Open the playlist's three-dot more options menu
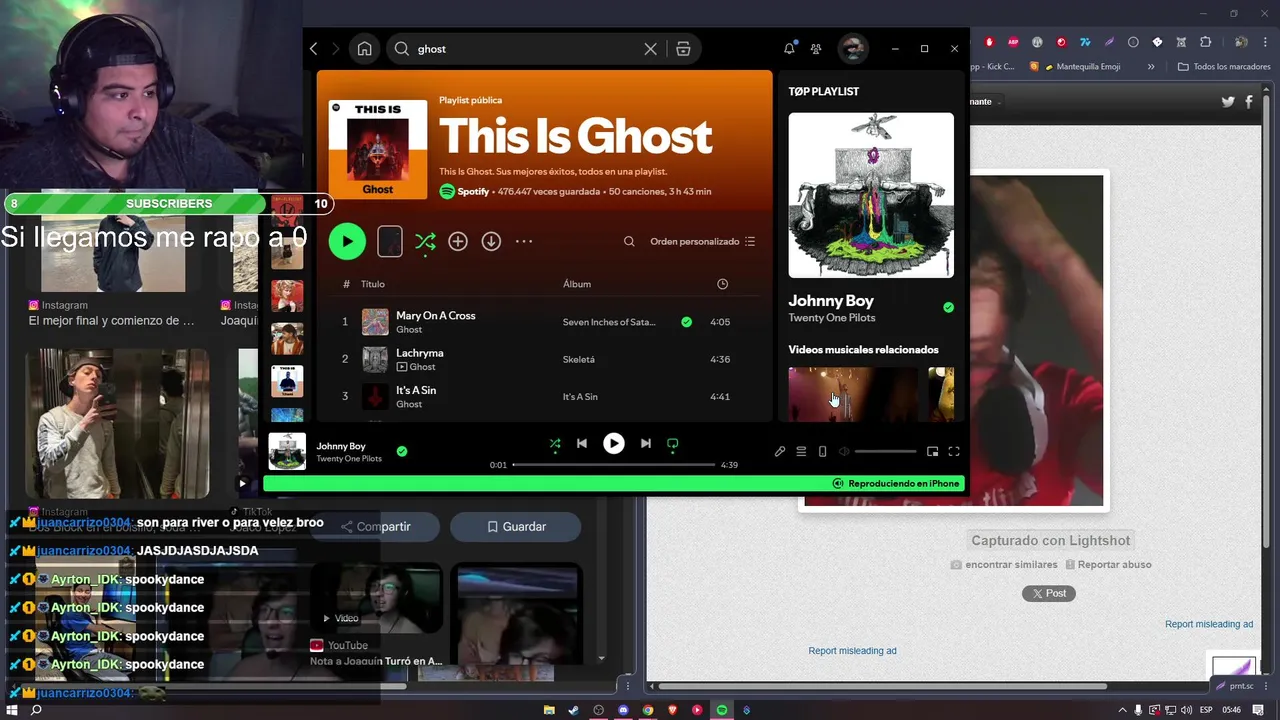 click(524, 241)
